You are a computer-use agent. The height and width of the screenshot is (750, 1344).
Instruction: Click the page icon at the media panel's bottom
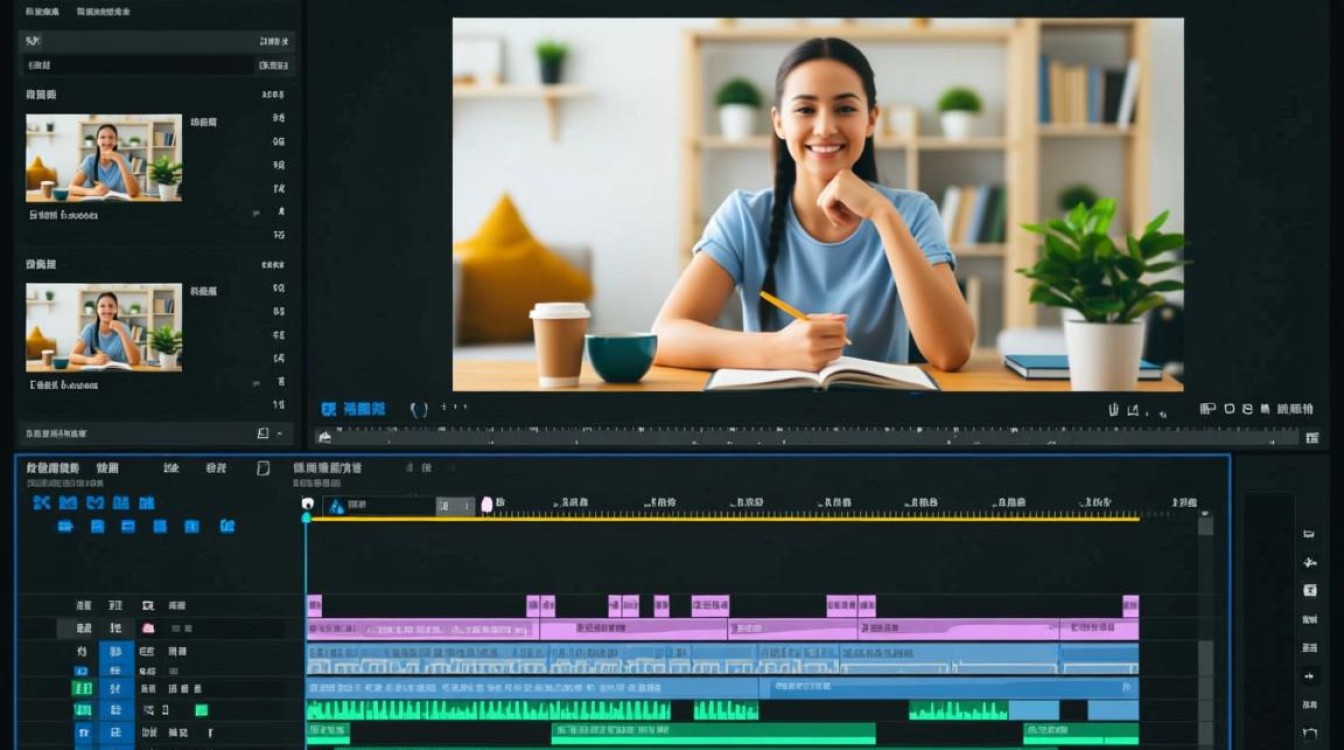click(263, 434)
